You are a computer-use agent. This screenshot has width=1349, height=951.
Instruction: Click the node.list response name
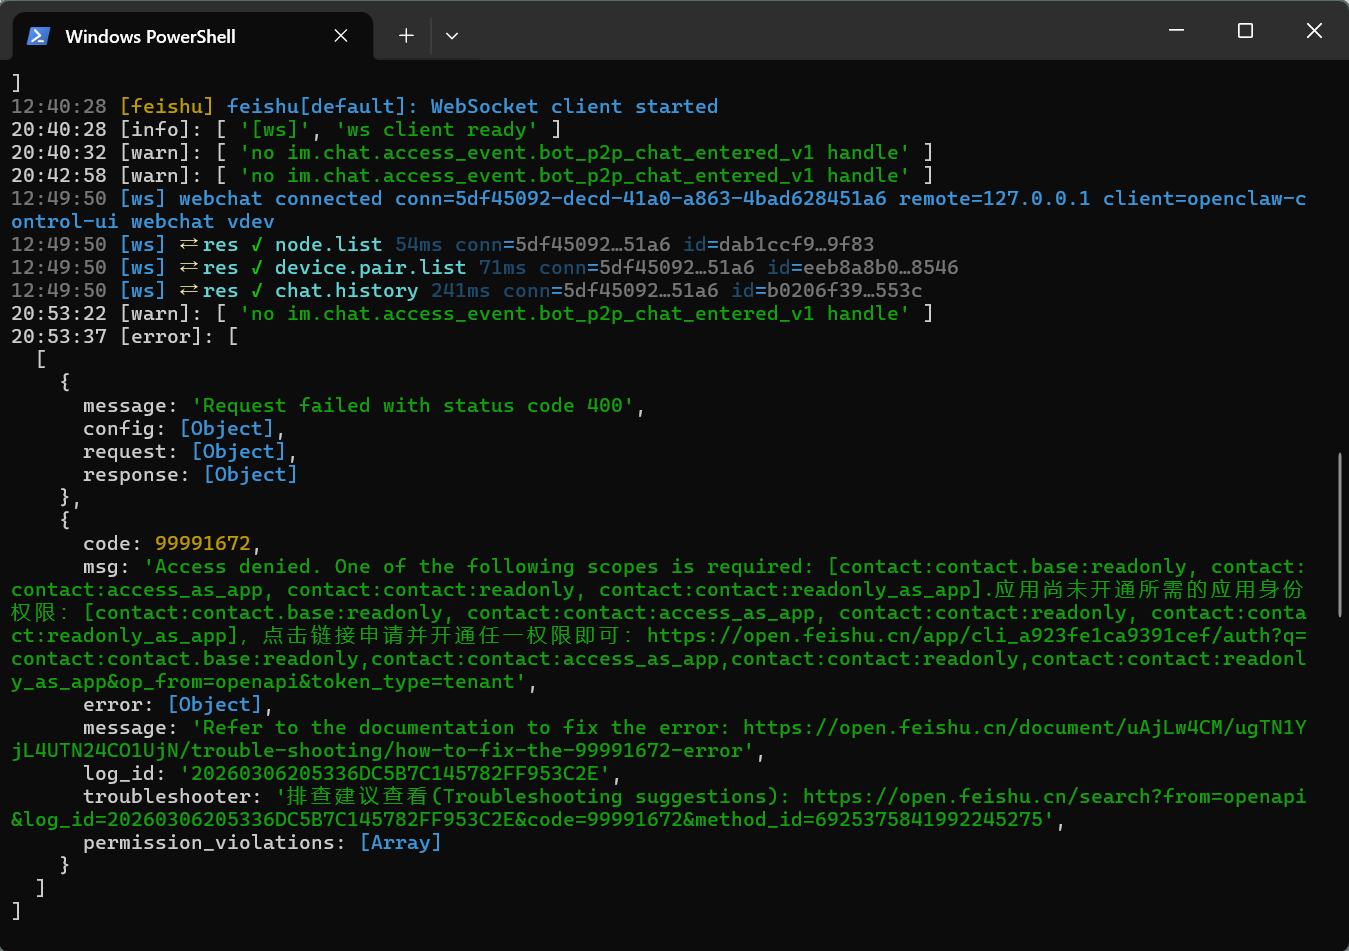point(329,244)
